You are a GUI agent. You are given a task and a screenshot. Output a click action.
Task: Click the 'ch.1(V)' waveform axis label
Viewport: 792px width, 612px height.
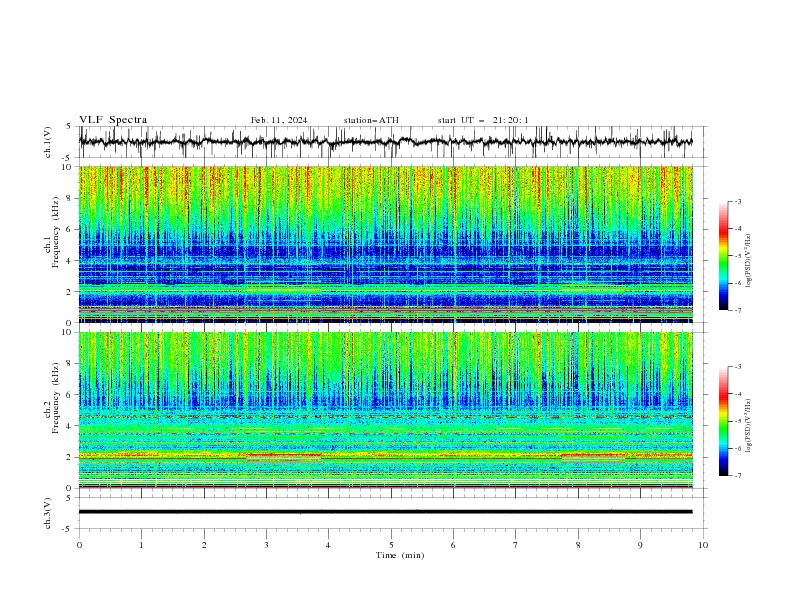[x=48, y=142]
